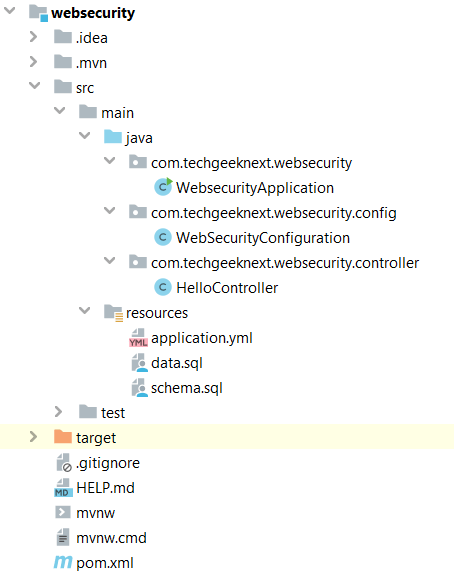
Task: Expand the test folder
Action: [58, 412]
